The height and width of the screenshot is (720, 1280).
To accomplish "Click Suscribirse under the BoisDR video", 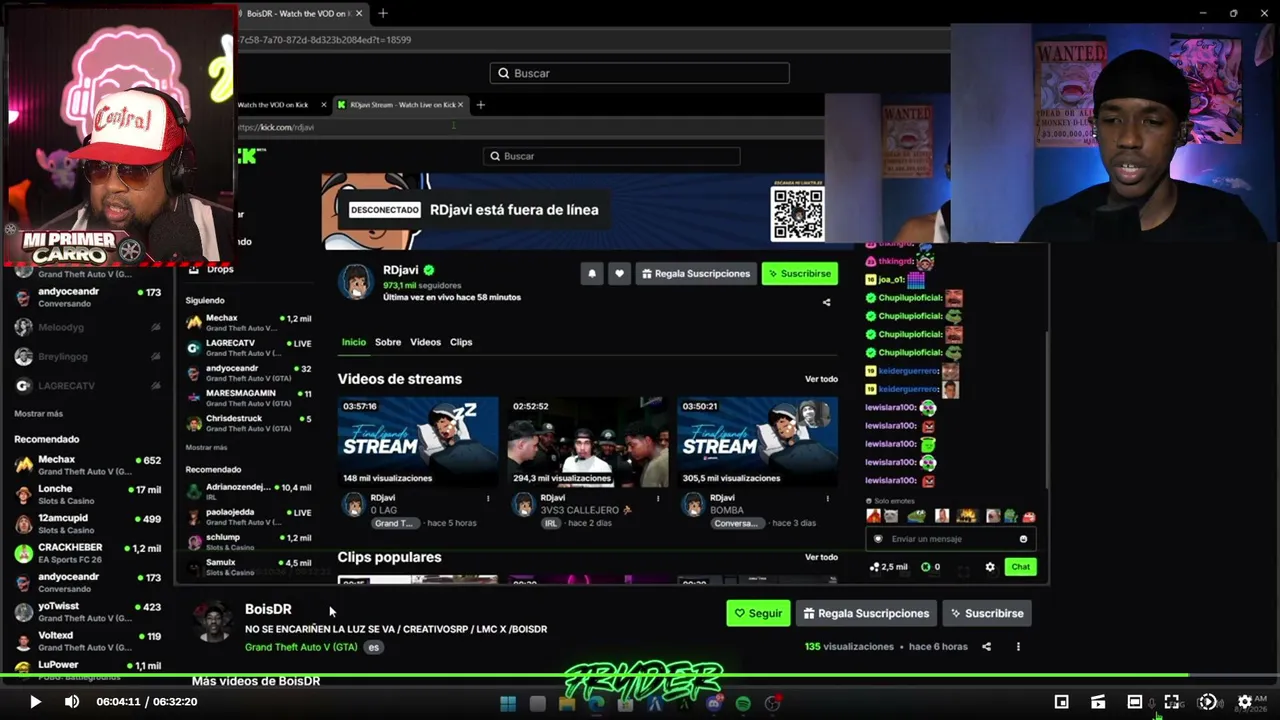I will (987, 613).
